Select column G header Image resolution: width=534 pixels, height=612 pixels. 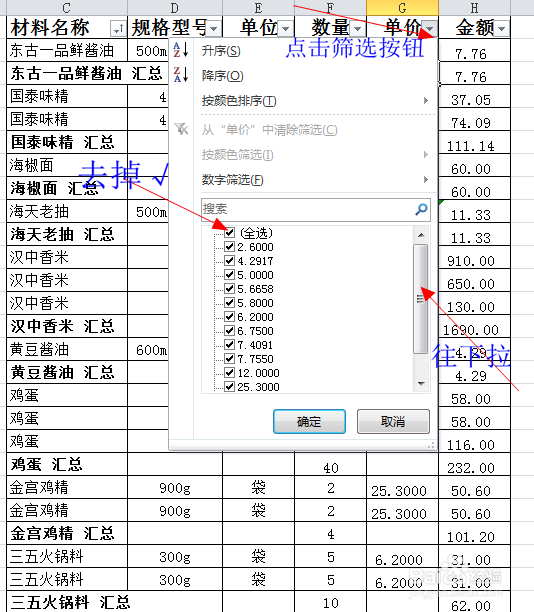coord(402,8)
